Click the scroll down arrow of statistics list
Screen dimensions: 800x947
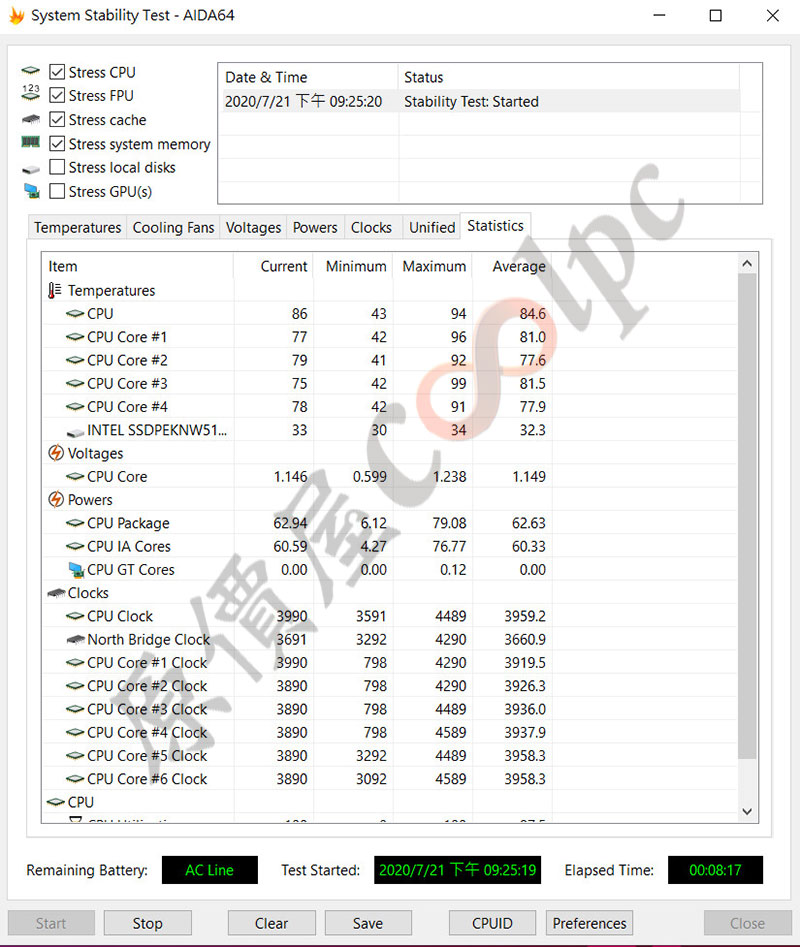(x=747, y=811)
